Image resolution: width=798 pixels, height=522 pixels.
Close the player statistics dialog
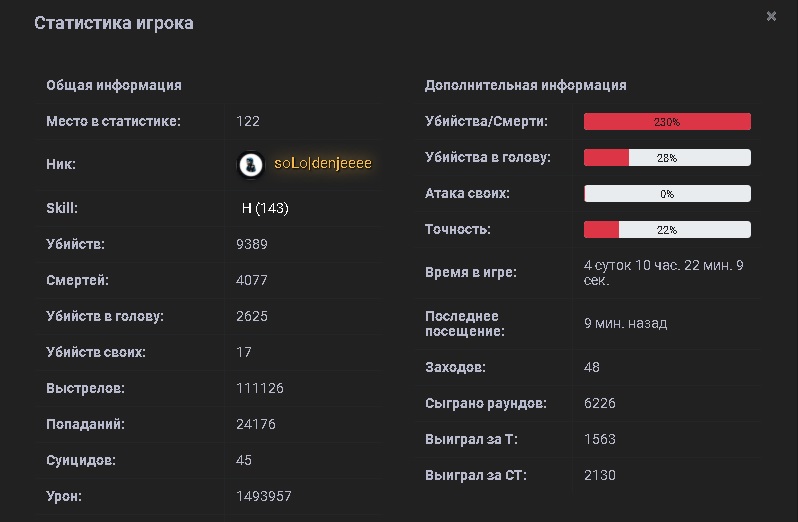point(771,17)
